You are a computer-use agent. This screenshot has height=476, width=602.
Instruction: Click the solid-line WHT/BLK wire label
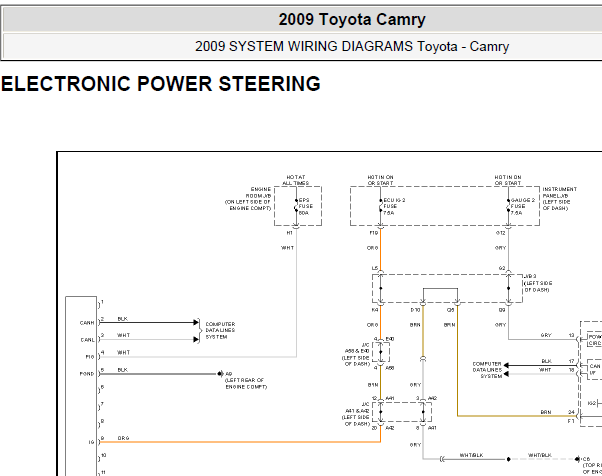point(471,455)
